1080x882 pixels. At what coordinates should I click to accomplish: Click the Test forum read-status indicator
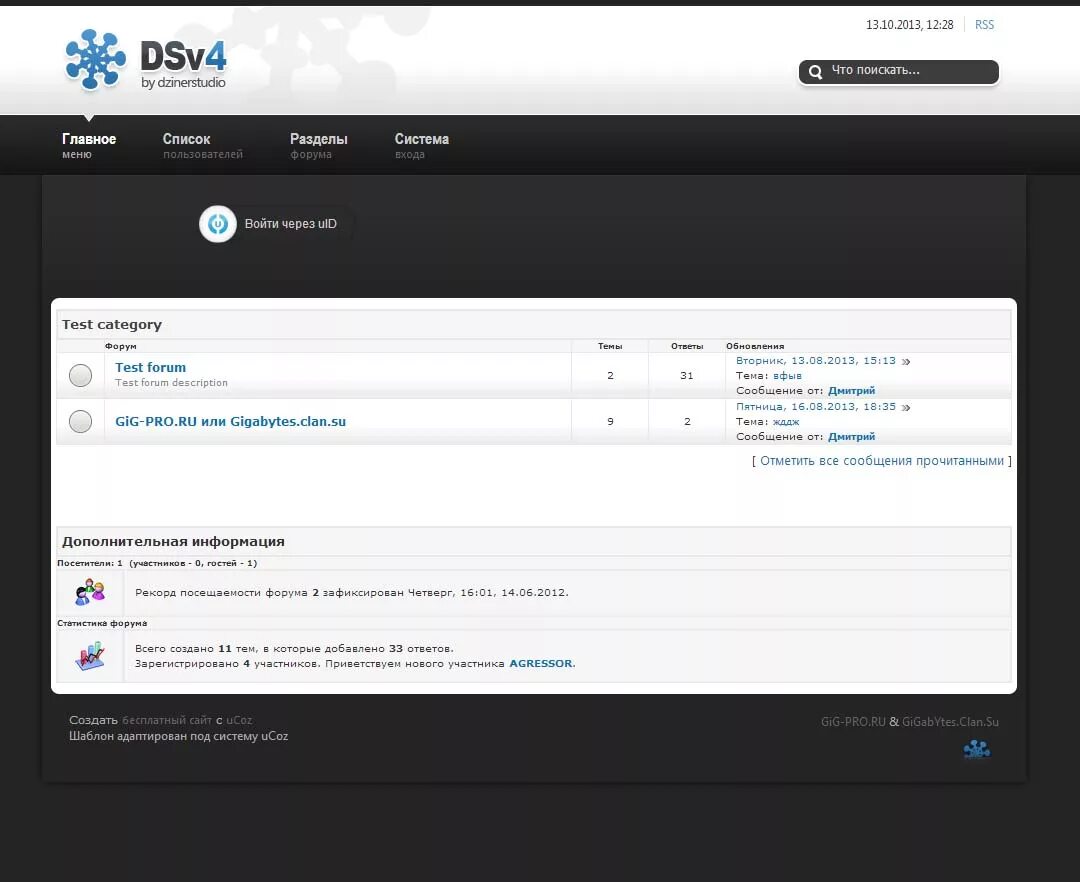tap(80, 375)
